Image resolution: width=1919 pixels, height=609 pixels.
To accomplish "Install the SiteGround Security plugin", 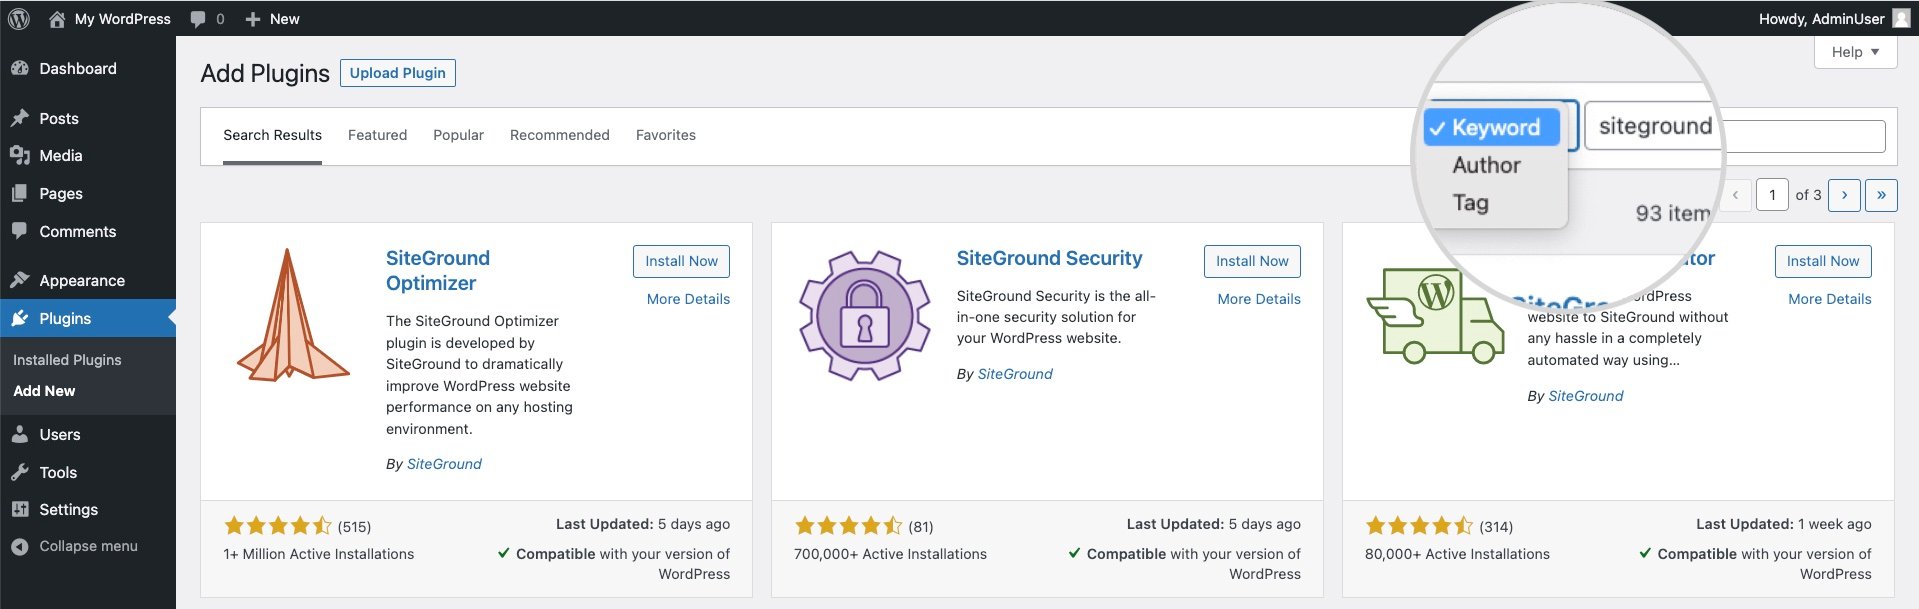I will point(1252,261).
